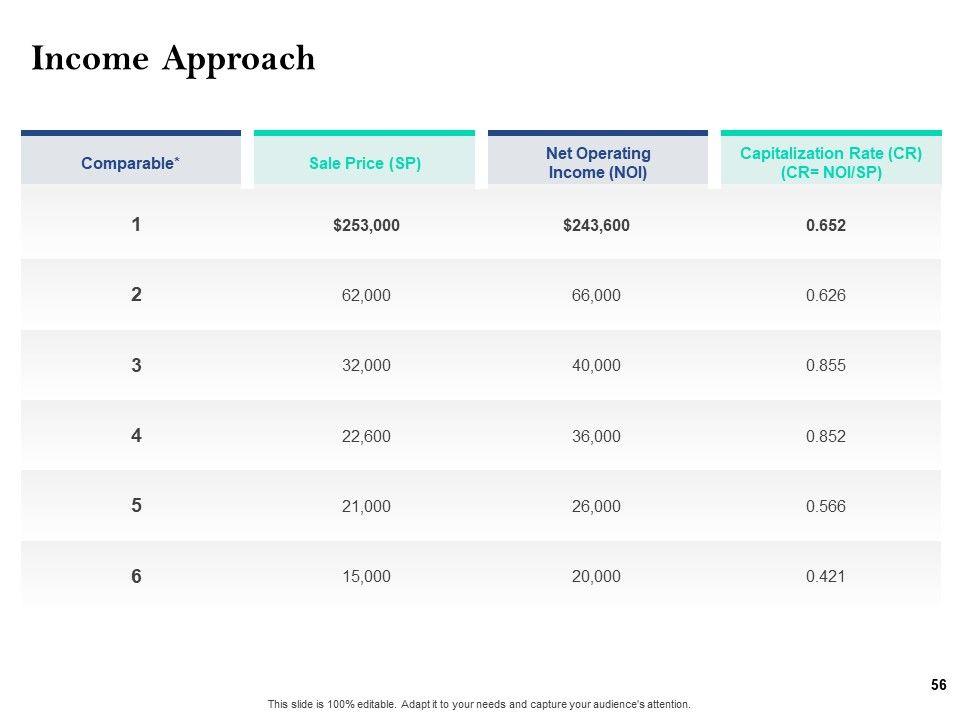The image size is (960, 720).
Task: Click the Net Operating Income (NOI) header
Action: pos(598,163)
